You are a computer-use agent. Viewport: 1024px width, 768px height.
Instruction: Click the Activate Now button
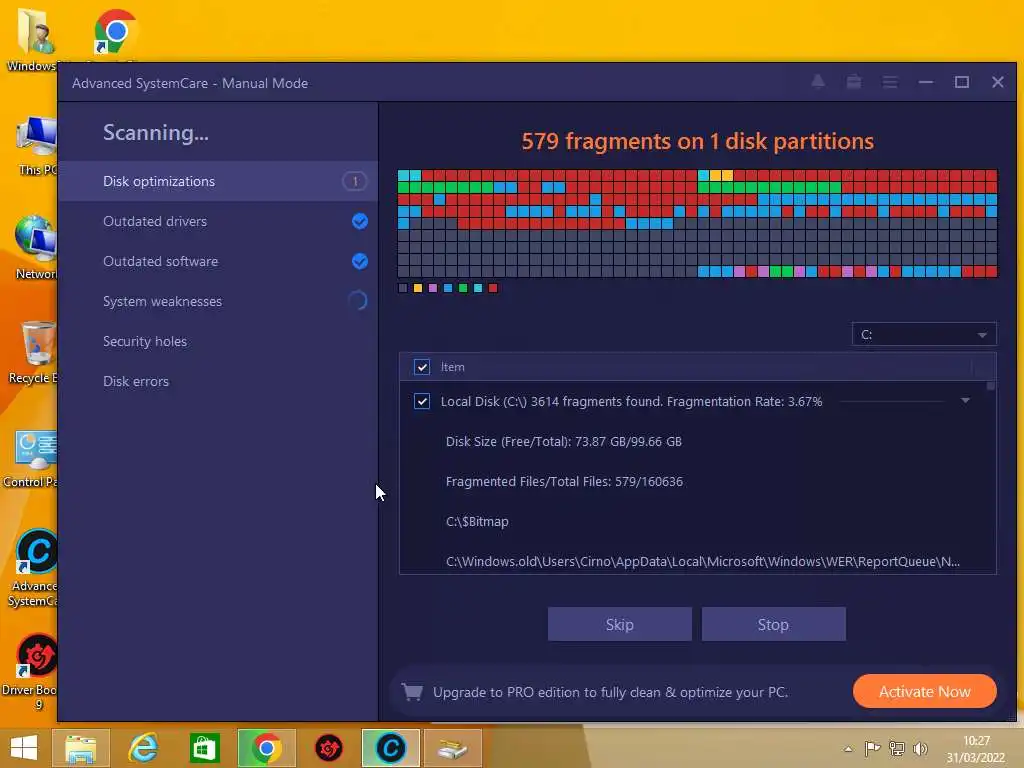coord(924,691)
